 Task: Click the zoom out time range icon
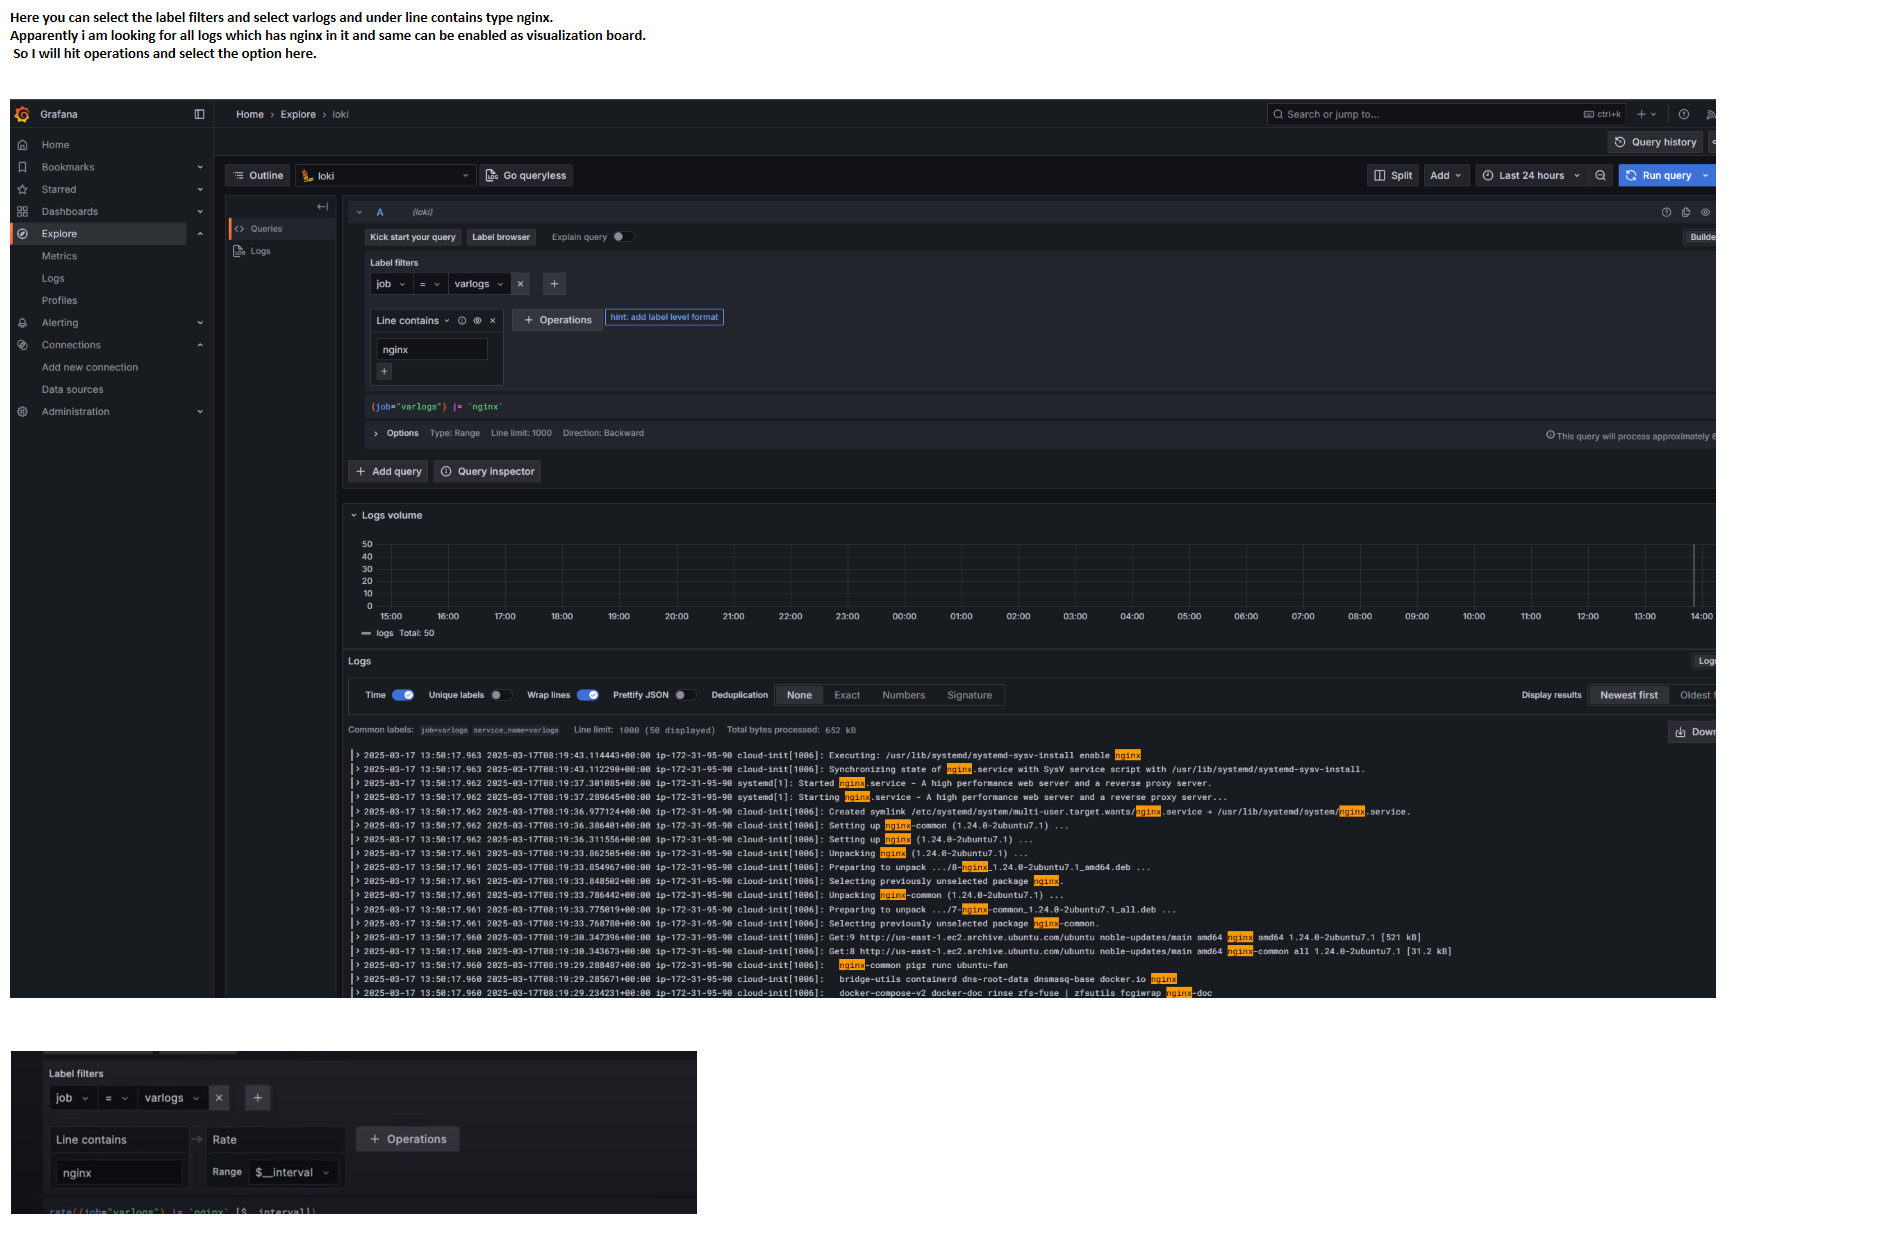(1601, 175)
